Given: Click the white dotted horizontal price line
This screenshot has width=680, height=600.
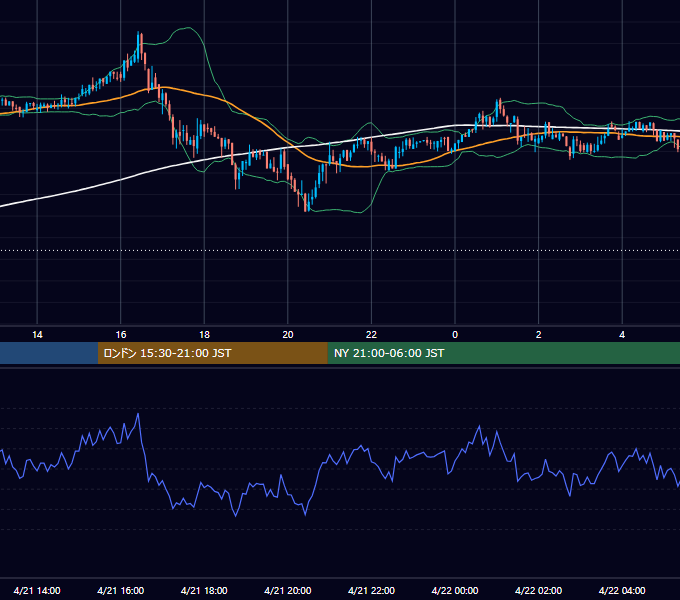Looking at the screenshot, I should (340, 250).
